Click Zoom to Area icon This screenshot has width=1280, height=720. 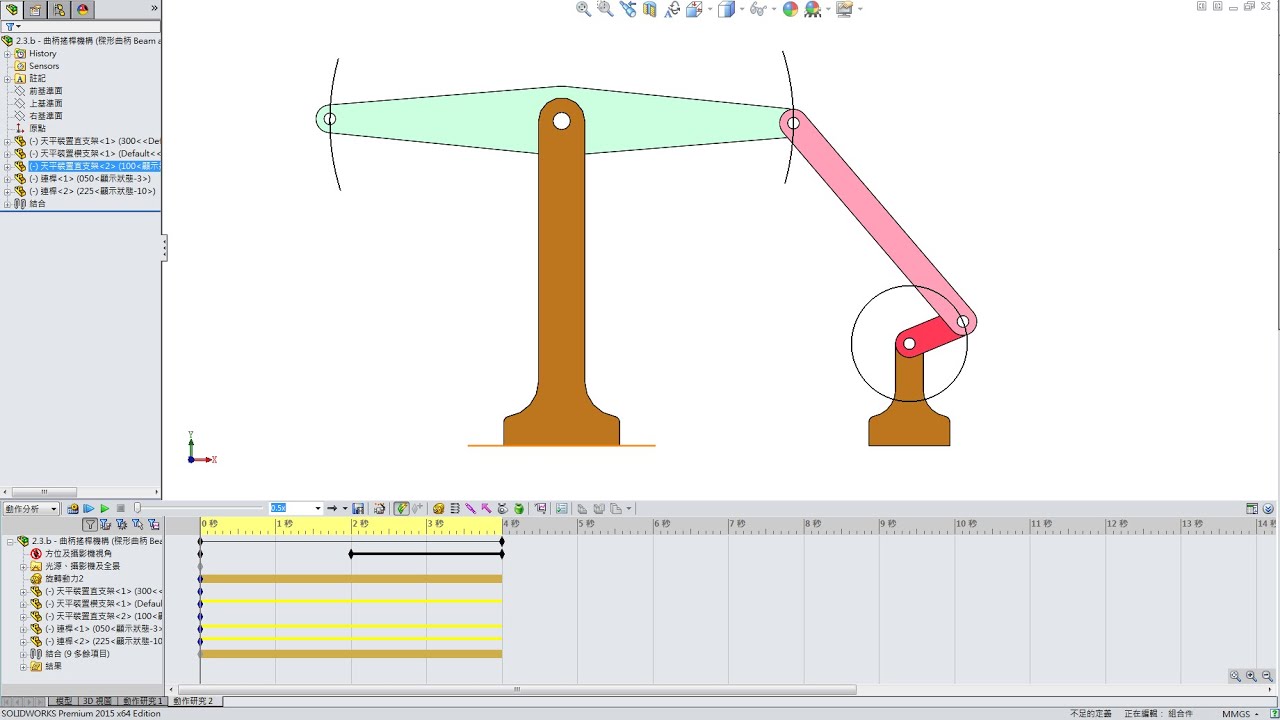pos(605,9)
